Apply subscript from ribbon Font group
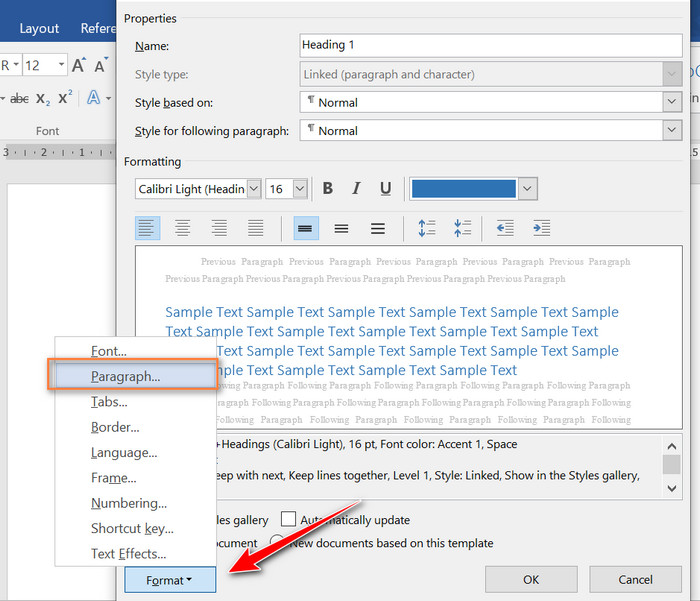The height and width of the screenshot is (601, 700). tap(43, 98)
